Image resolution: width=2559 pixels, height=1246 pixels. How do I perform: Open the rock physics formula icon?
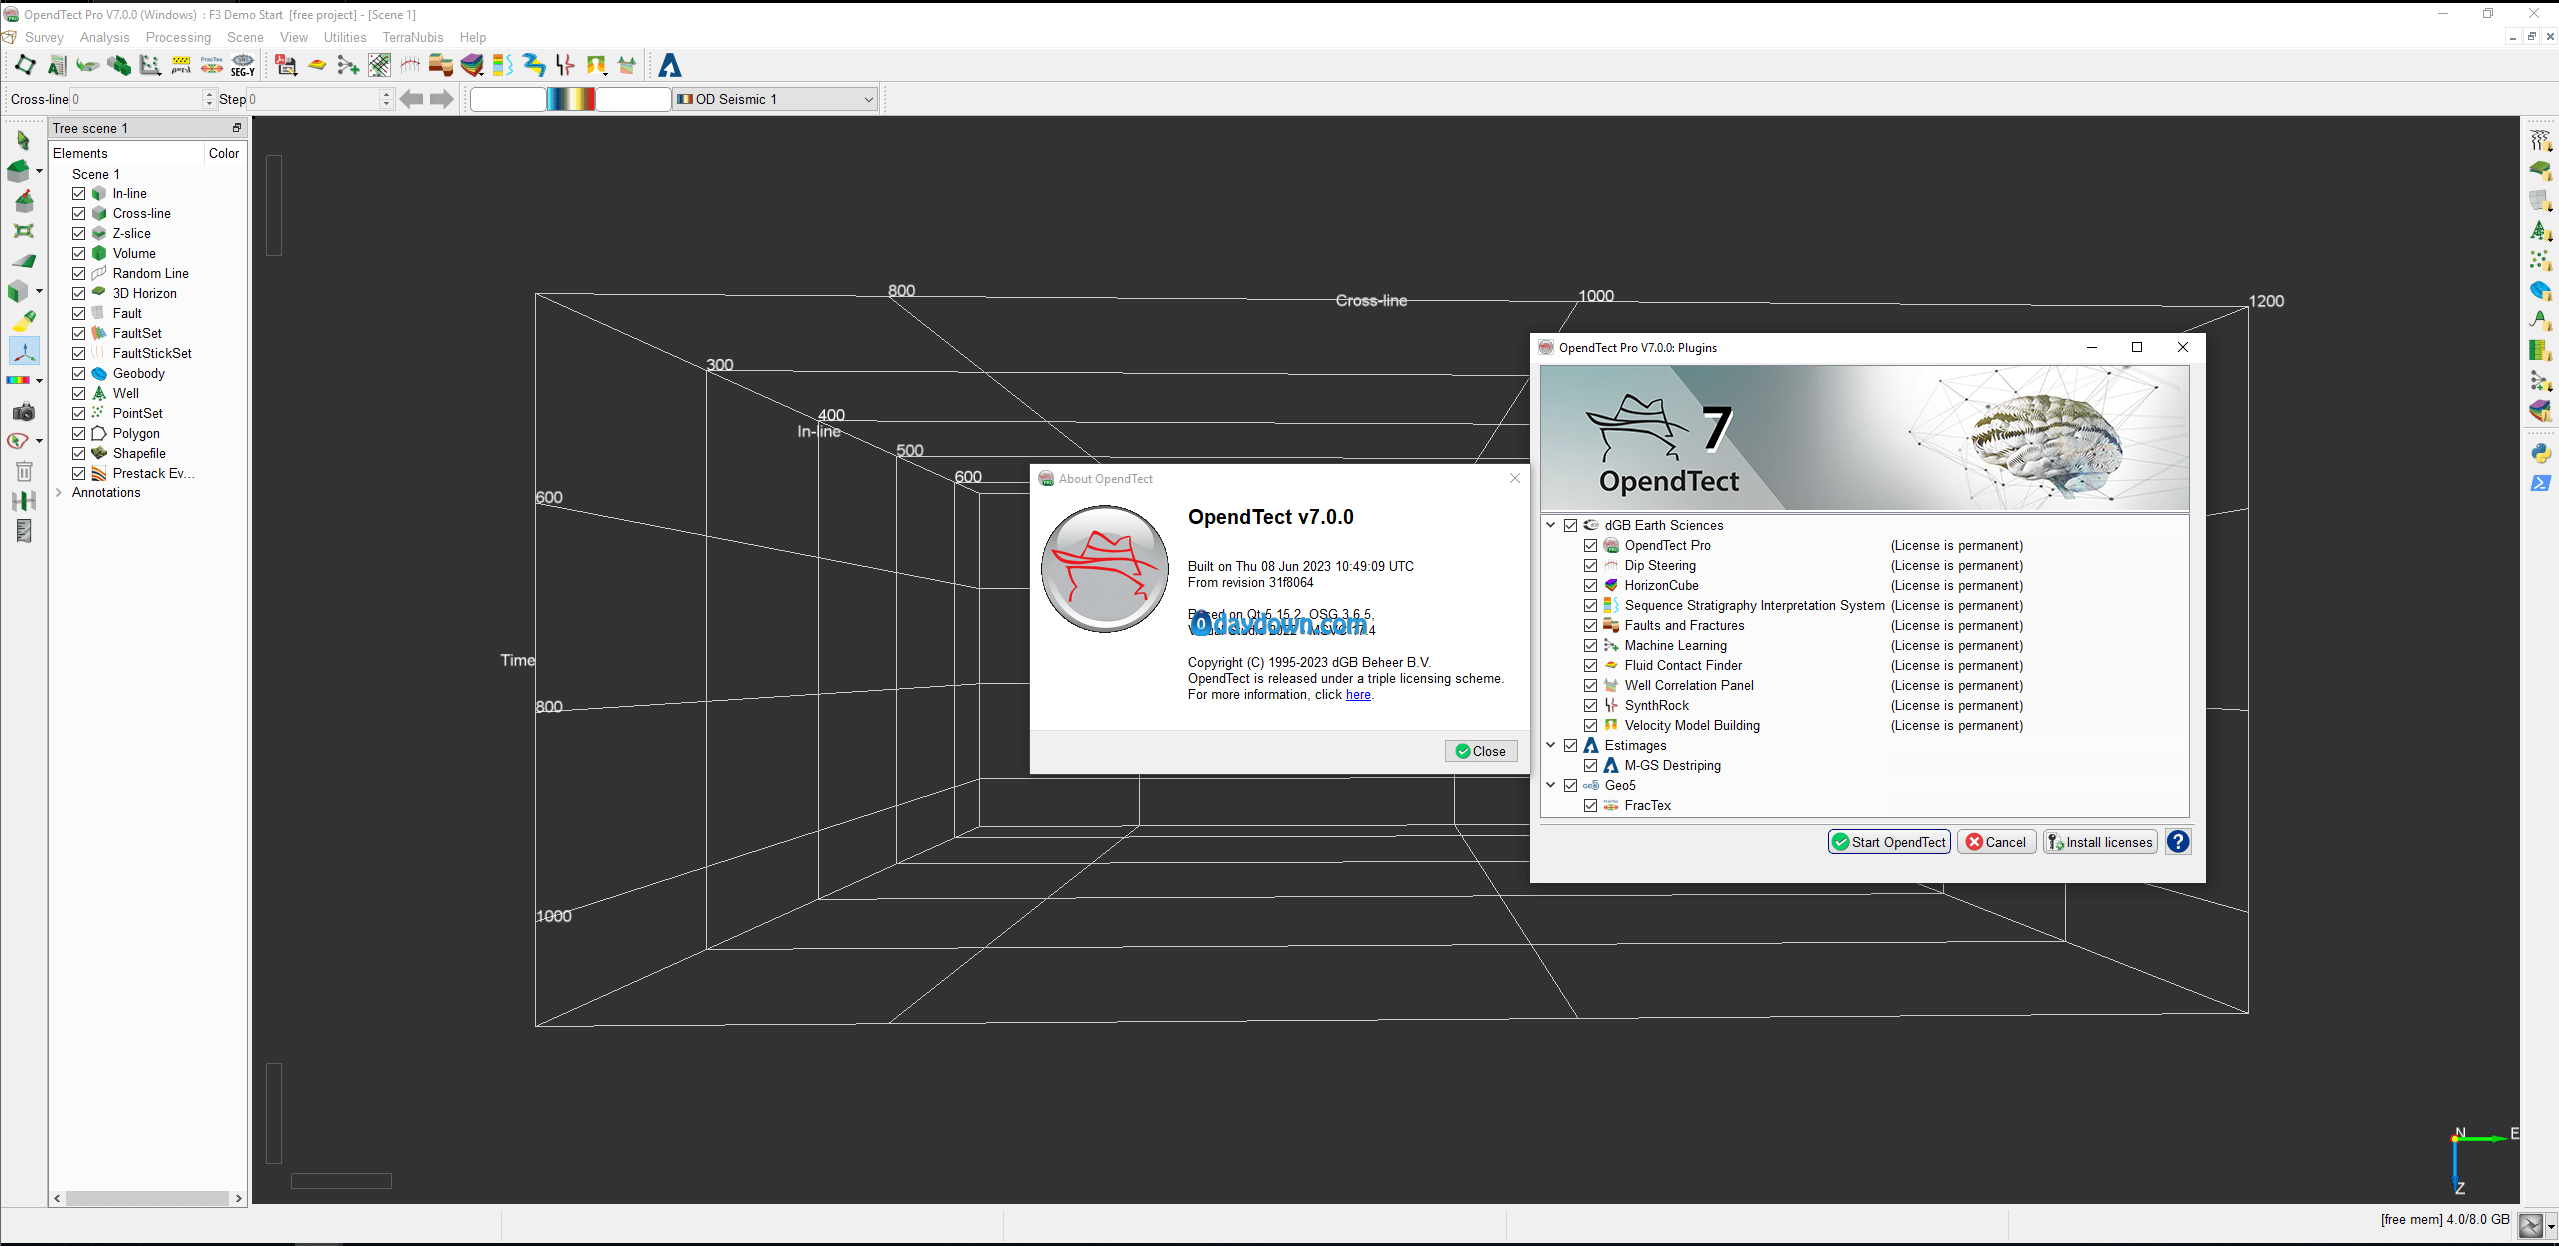pos(181,66)
